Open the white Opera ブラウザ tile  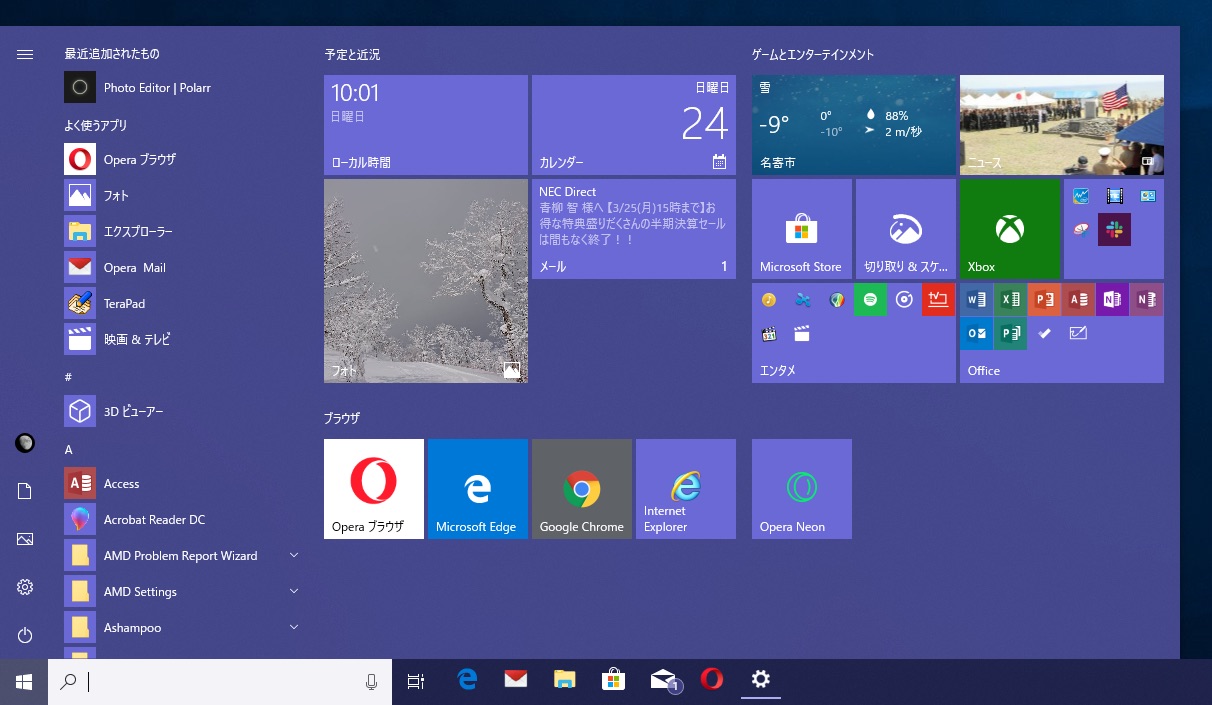click(x=374, y=489)
